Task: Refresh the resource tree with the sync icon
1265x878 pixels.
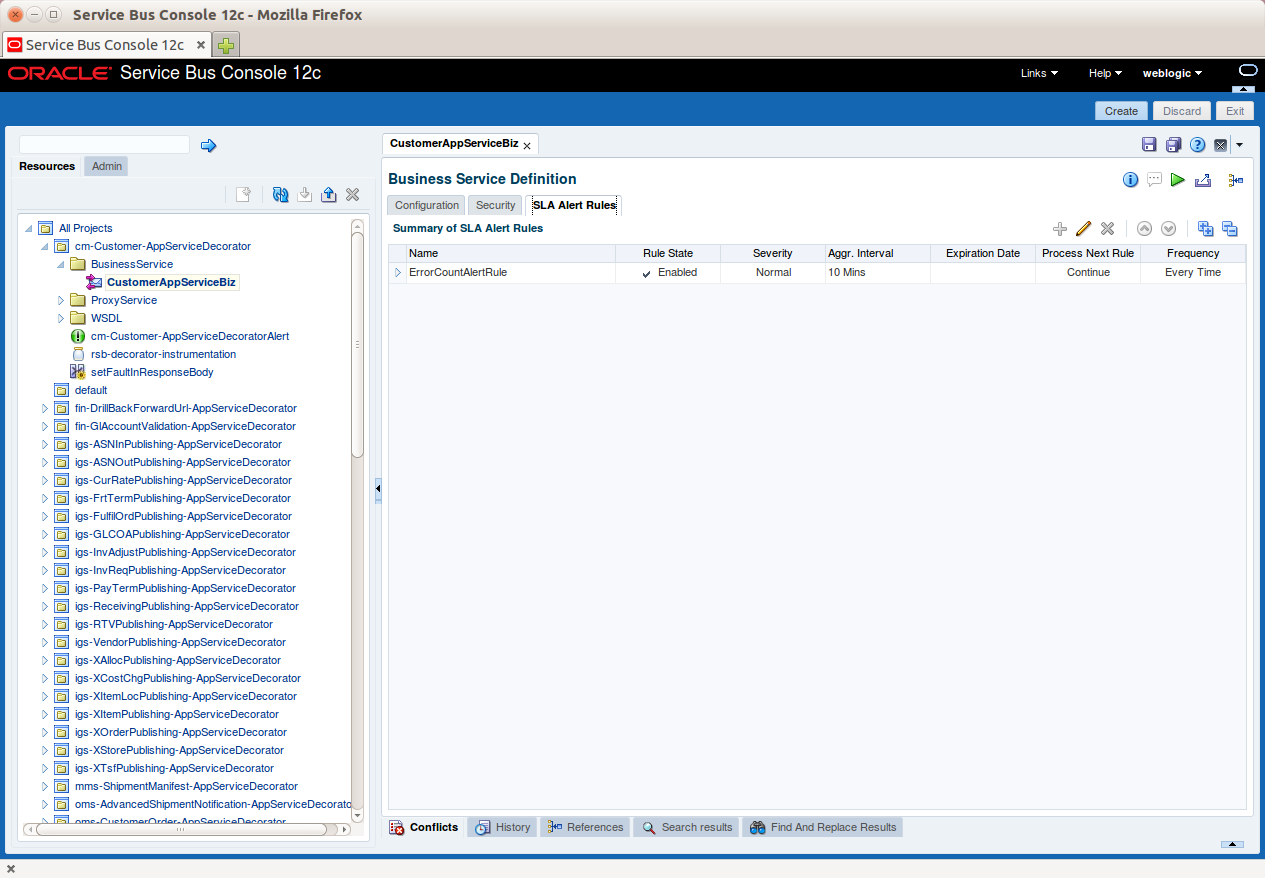Action: click(280, 195)
